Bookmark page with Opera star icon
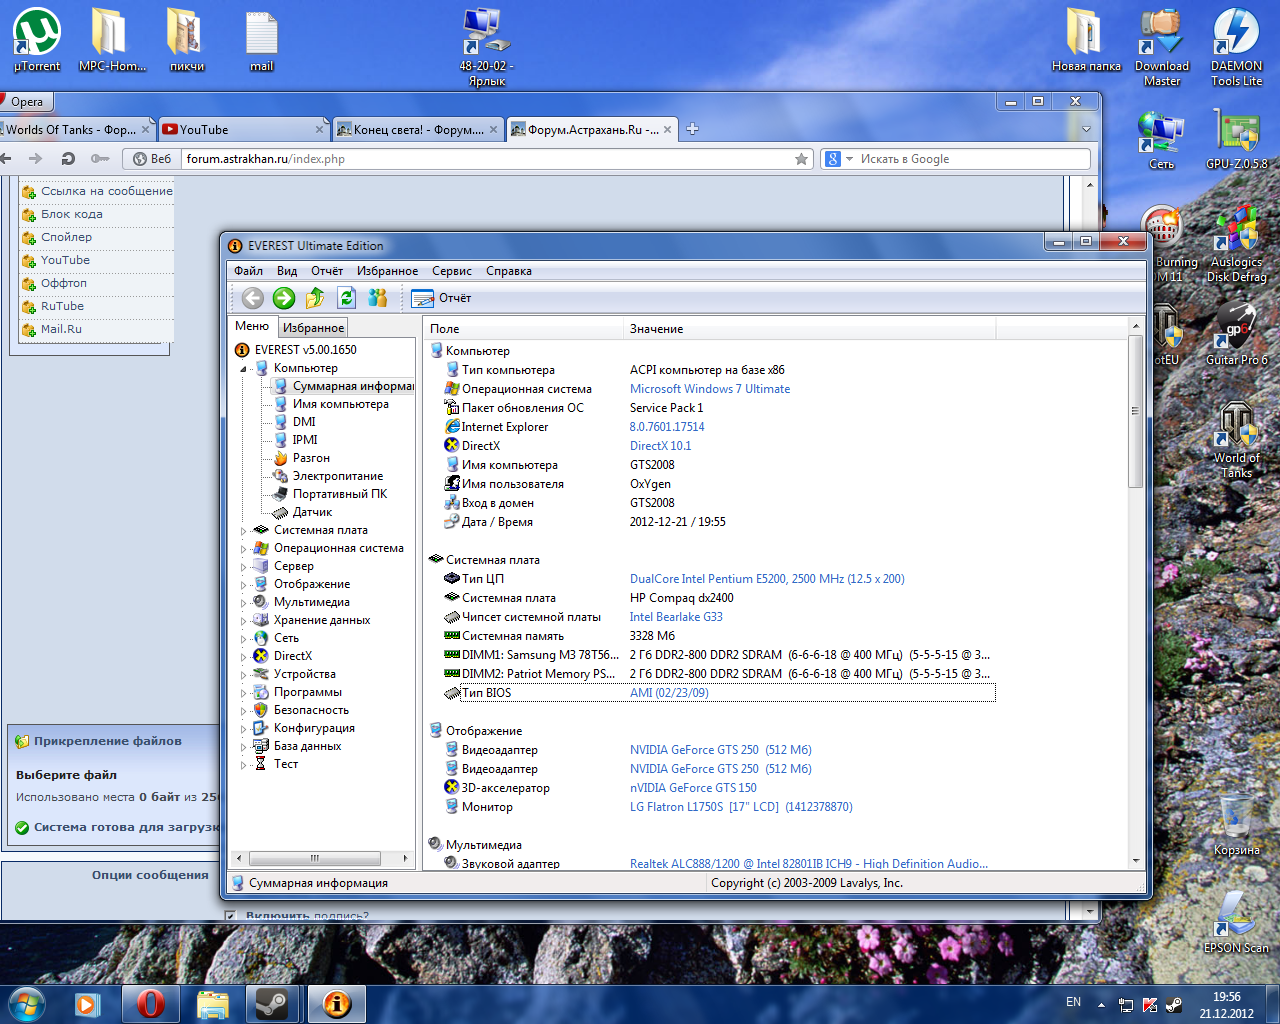Image resolution: width=1280 pixels, height=1024 pixels. pyautogui.click(x=801, y=159)
